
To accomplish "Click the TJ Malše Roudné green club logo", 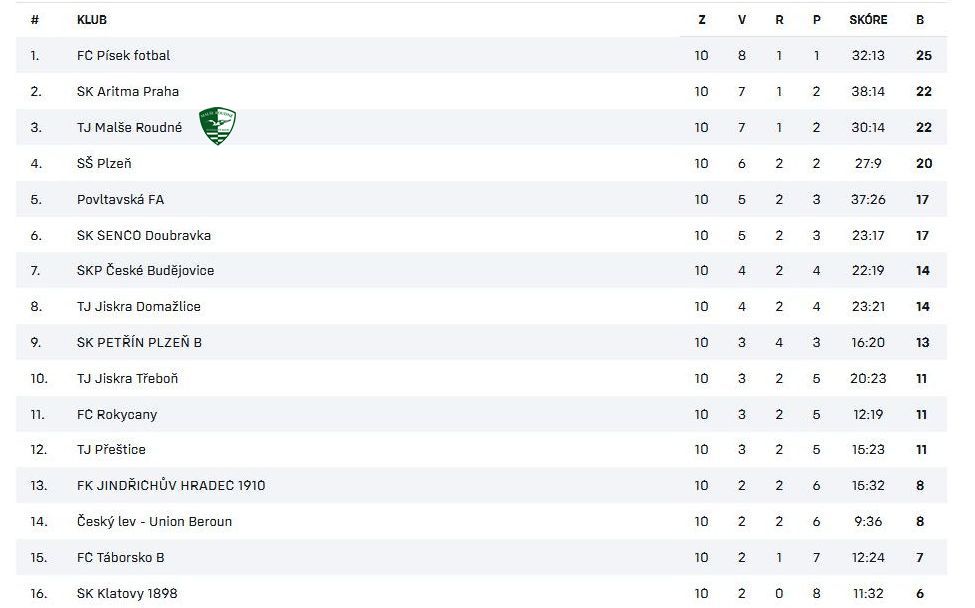I will 217,126.
